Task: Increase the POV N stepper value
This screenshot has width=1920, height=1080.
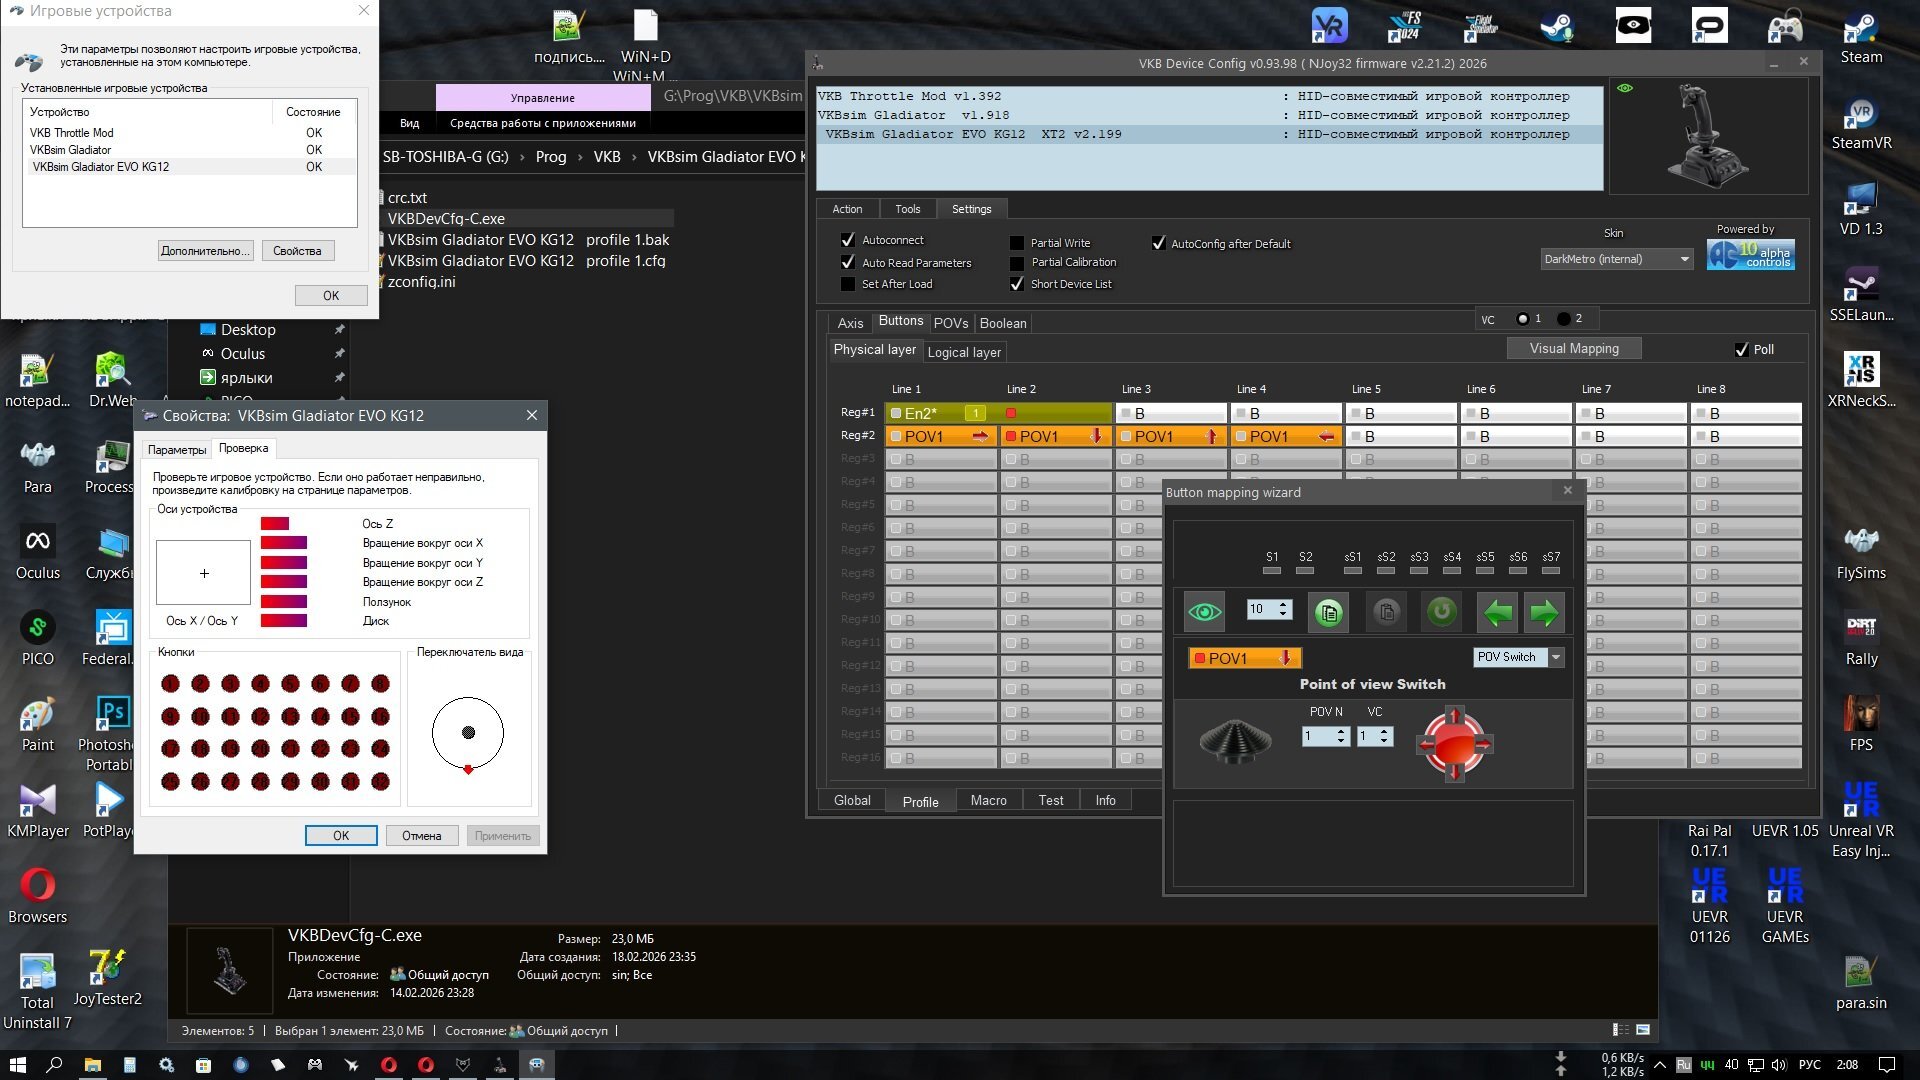Action: click(x=1341, y=731)
